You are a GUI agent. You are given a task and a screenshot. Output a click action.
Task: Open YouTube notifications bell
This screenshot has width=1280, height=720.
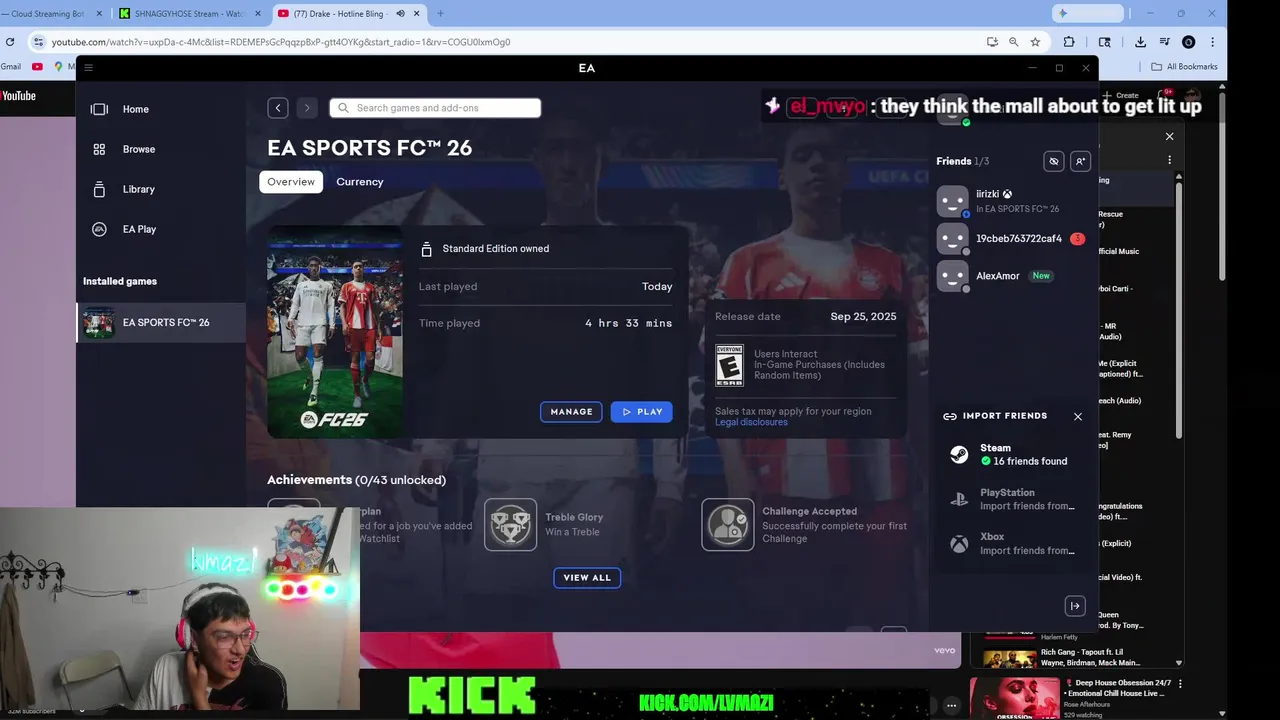(x=1165, y=96)
